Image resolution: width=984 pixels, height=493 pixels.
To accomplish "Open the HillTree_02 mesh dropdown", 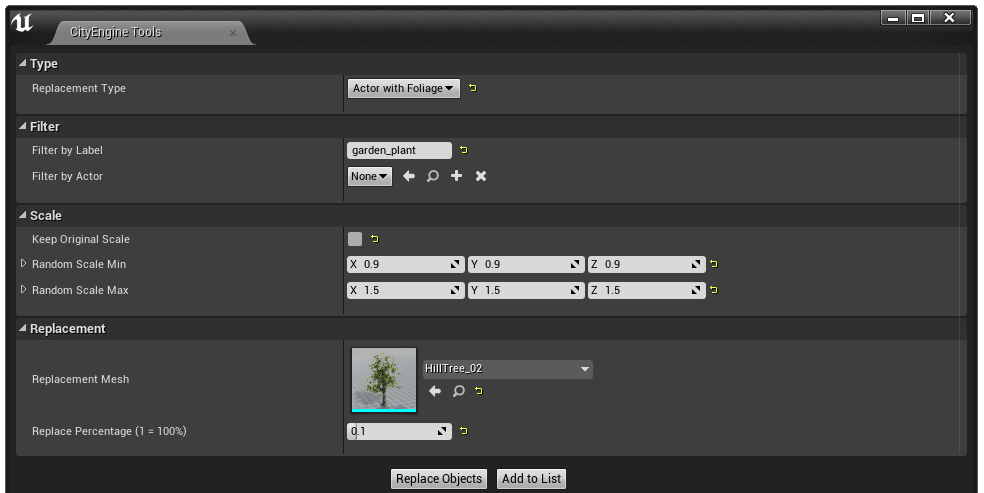I will [x=507, y=369].
